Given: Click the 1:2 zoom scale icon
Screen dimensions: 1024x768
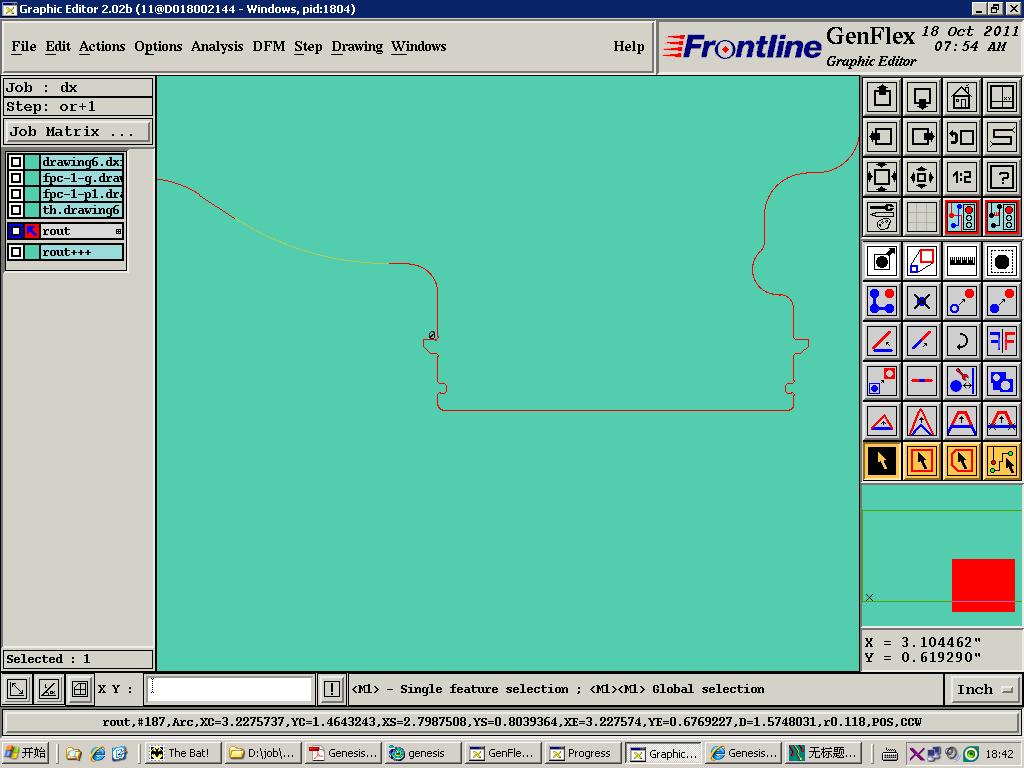Looking at the screenshot, I should point(962,177).
